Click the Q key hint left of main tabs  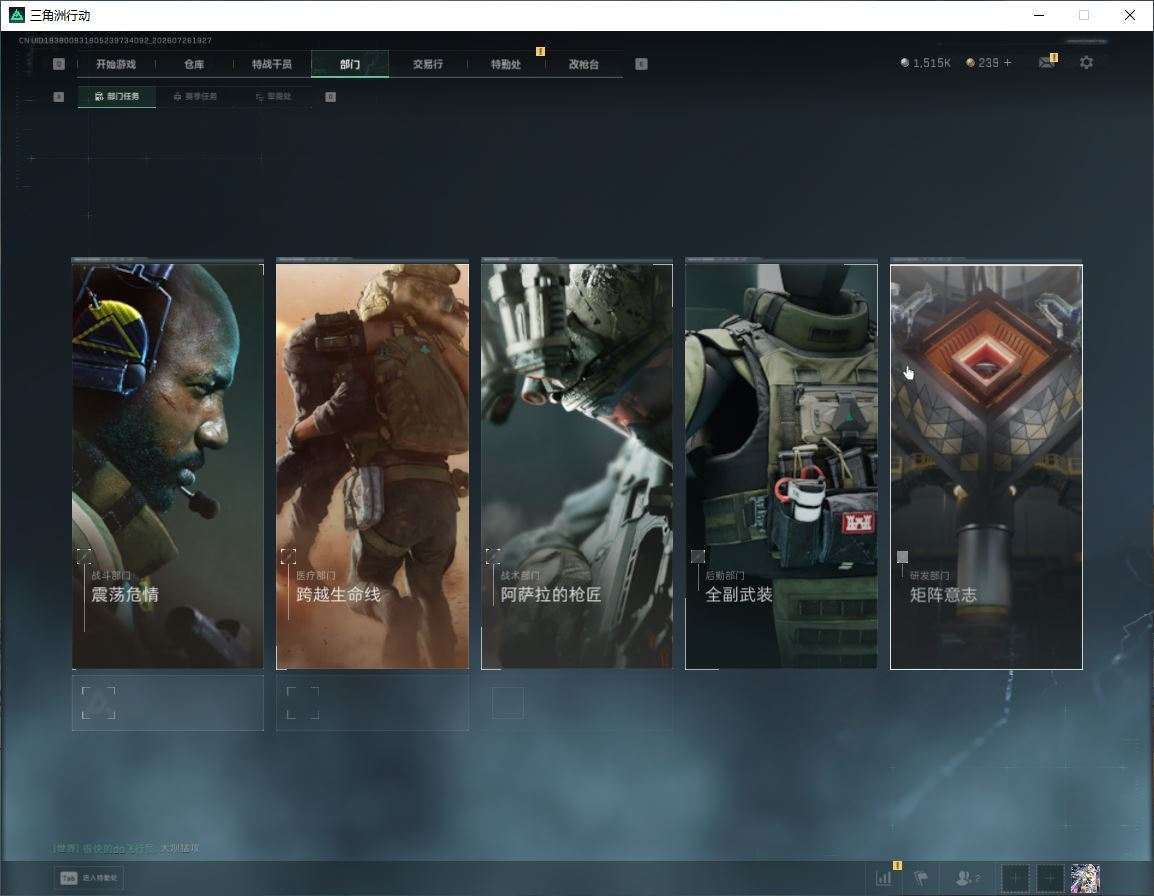pyautogui.click(x=59, y=64)
